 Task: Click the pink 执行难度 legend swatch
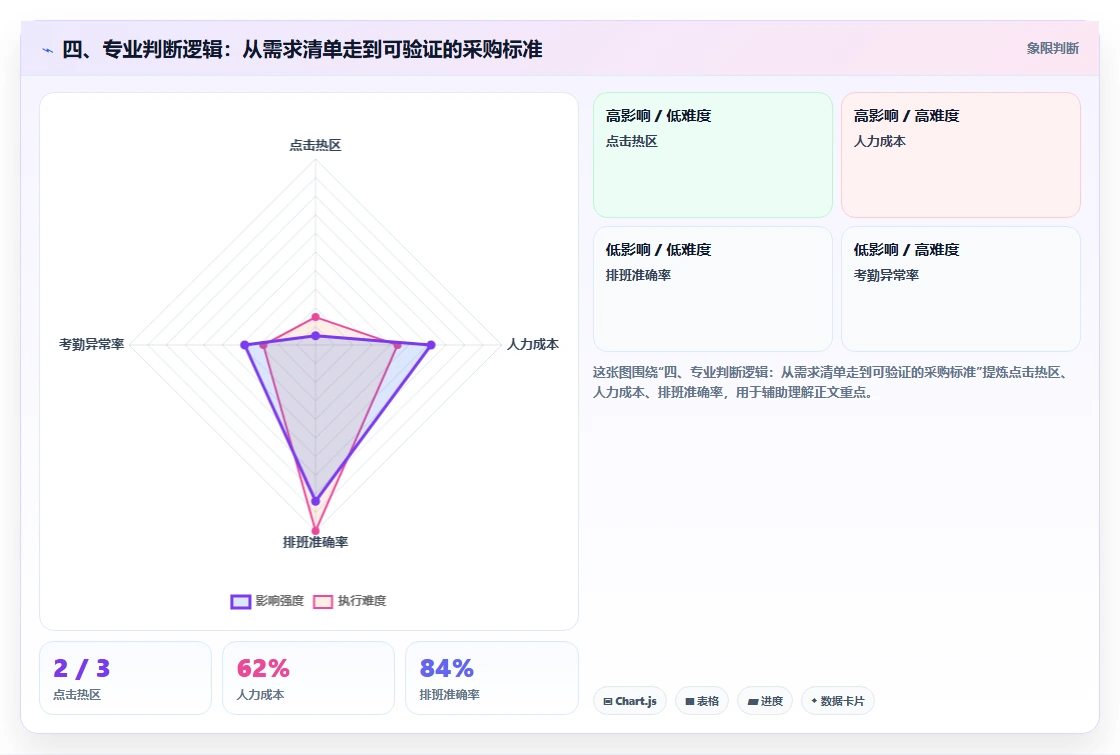(323, 601)
